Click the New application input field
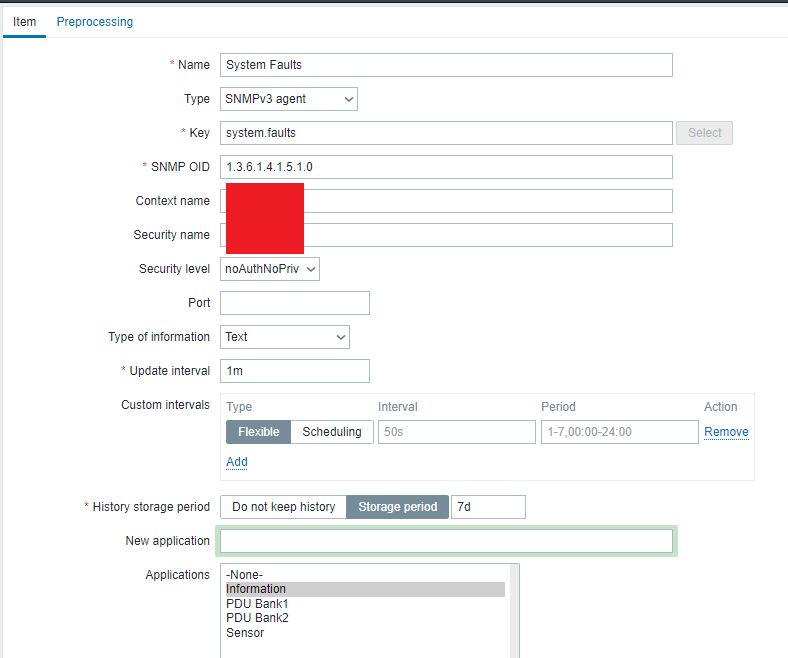Image resolution: width=788 pixels, height=658 pixels. [x=446, y=541]
